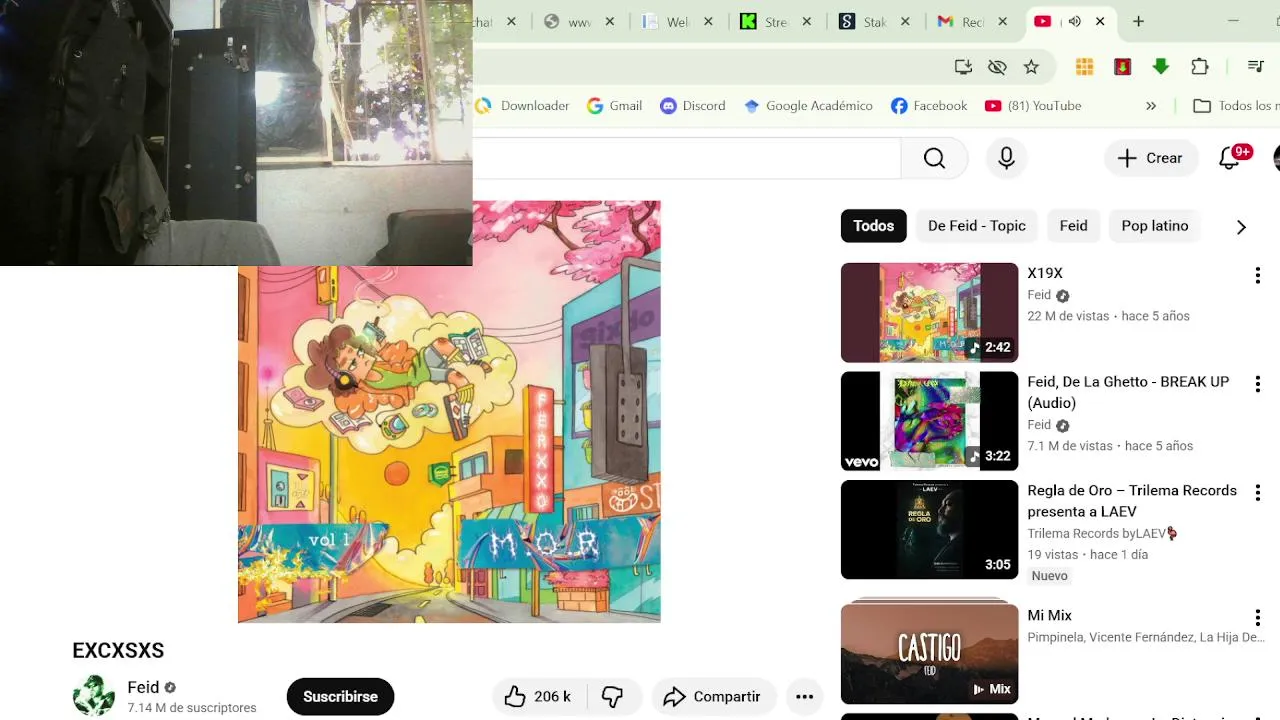The height and width of the screenshot is (720, 1280).
Task: Dislike the video with thumbs down
Action: click(613, 697)
